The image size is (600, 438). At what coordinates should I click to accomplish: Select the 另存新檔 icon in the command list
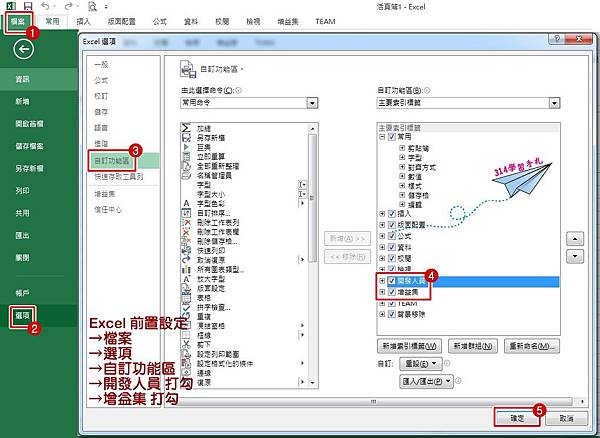(186, 138)
